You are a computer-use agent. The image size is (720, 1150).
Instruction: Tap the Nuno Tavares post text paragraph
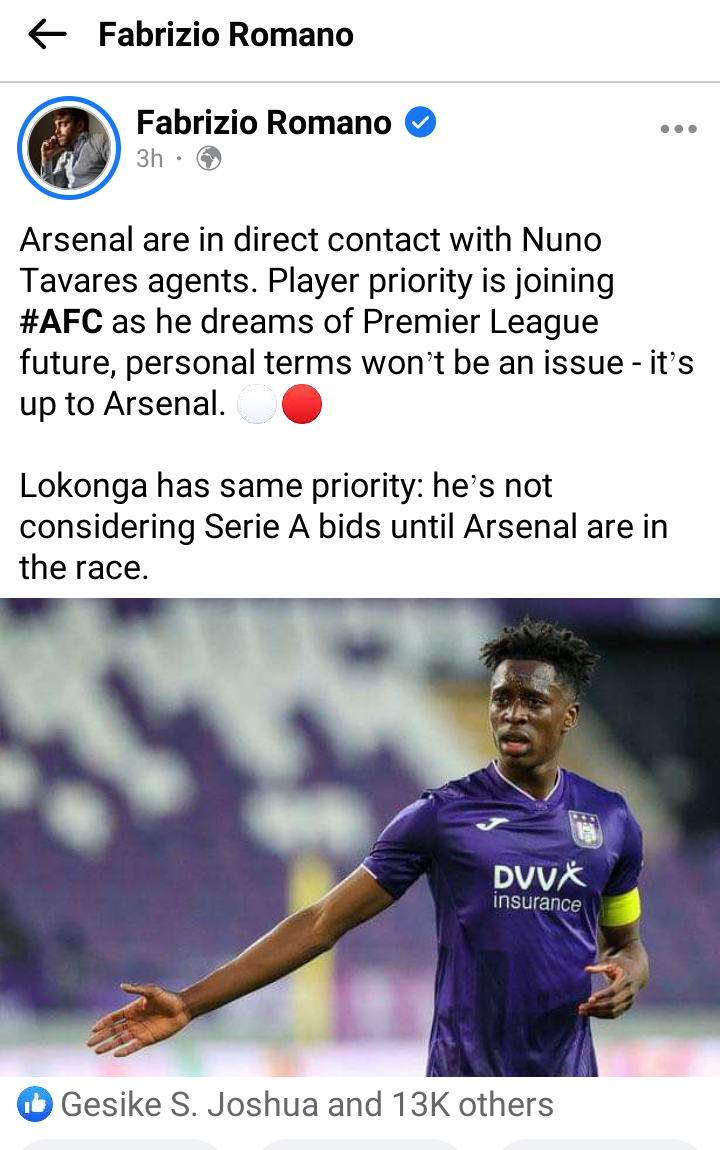pos(356,322)
